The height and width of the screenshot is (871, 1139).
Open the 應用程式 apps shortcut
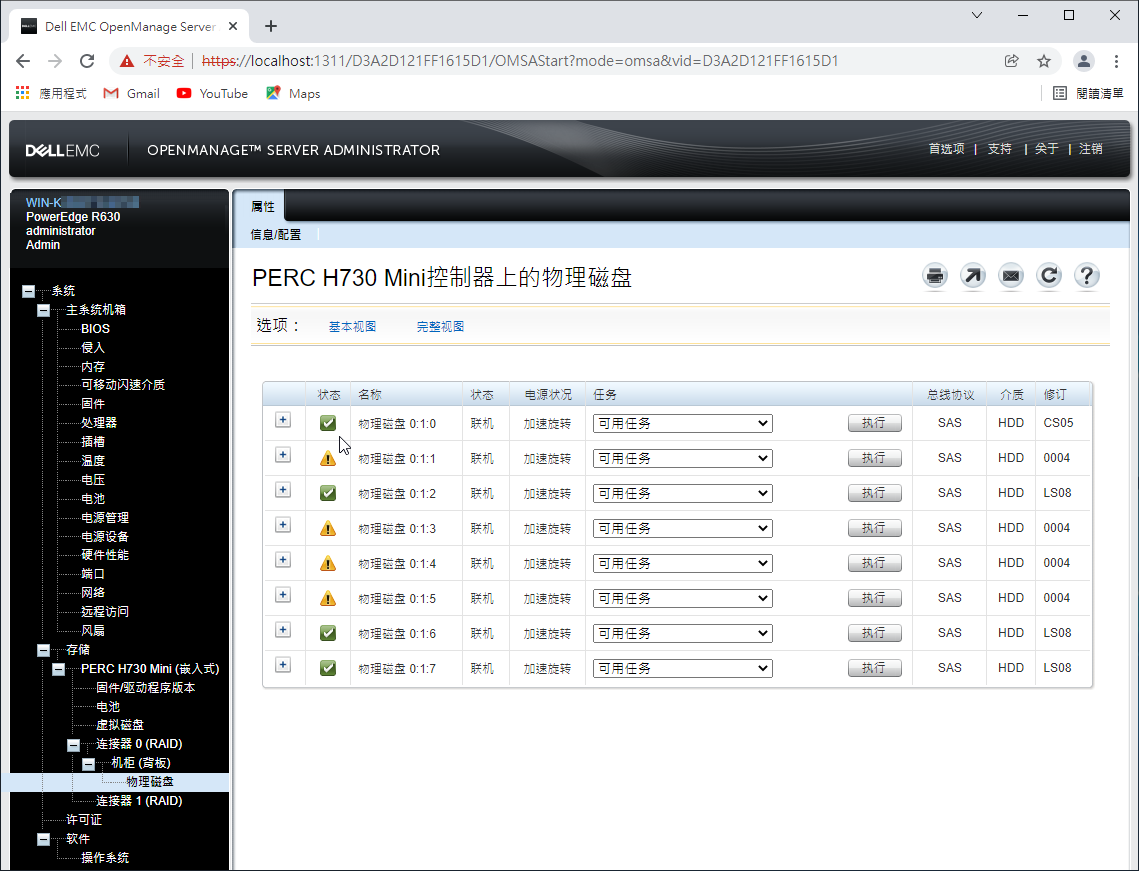click(51, 94)
